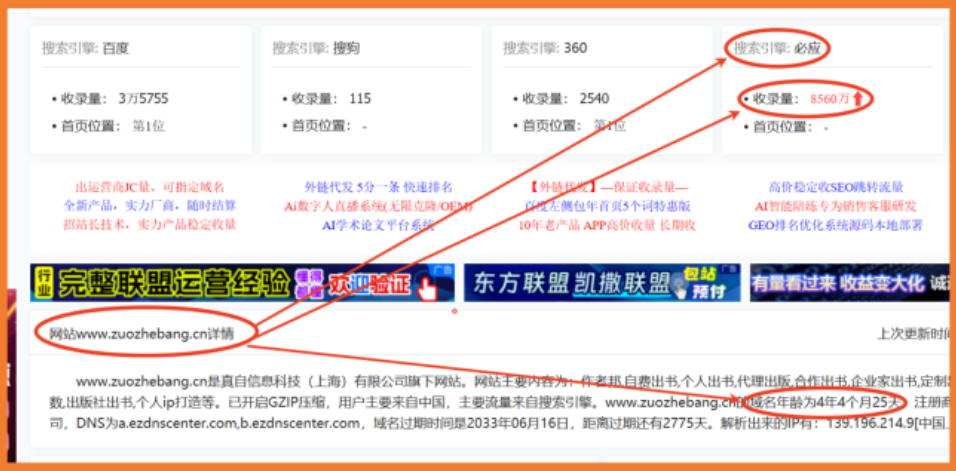Open the 外链代发 5分一条 快速排名 link

point(378,187)
